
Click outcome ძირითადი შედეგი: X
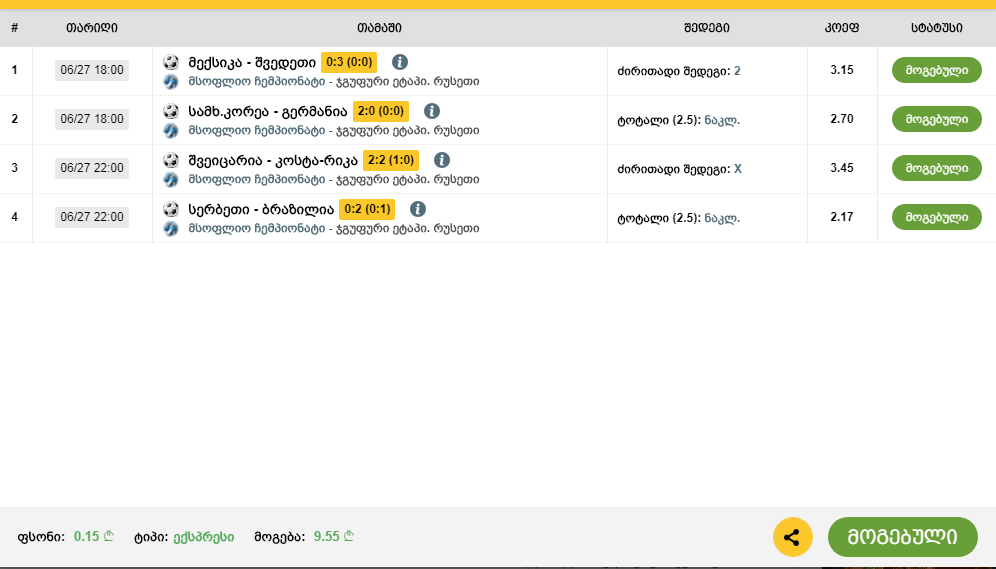point(680,169)
